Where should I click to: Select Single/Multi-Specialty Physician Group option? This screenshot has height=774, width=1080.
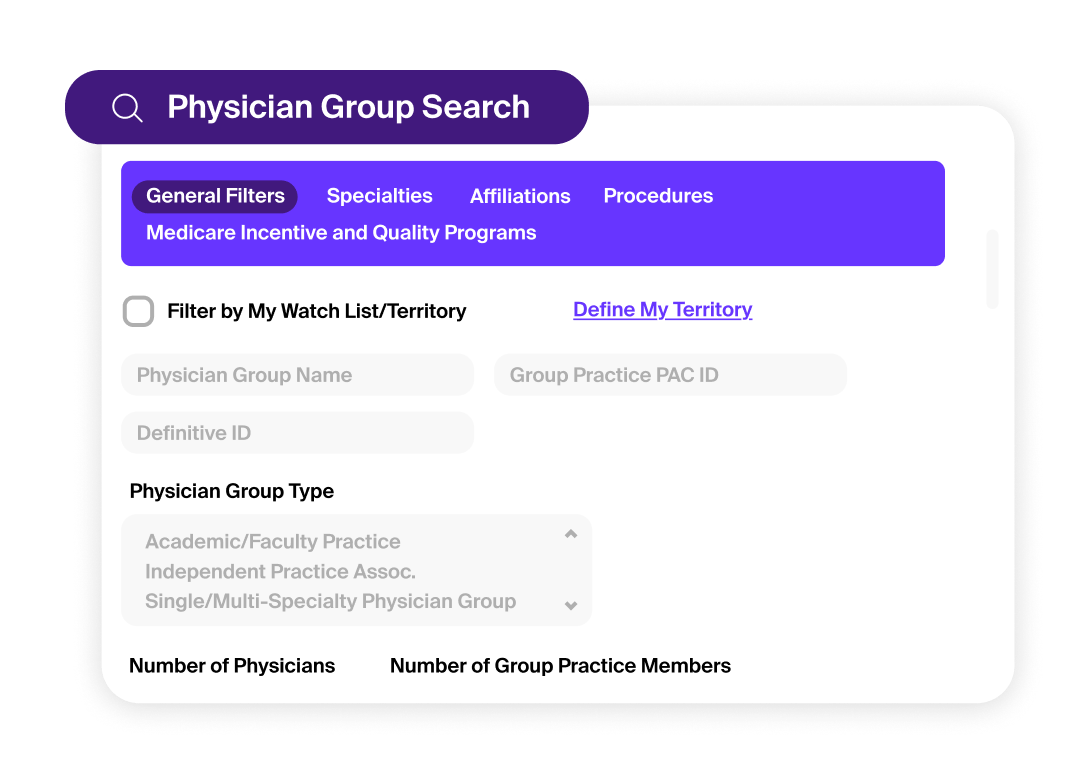(330, 601)
